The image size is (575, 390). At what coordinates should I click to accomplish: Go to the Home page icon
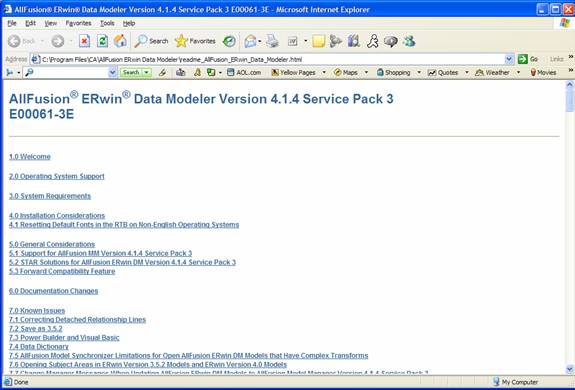point(120,41)
